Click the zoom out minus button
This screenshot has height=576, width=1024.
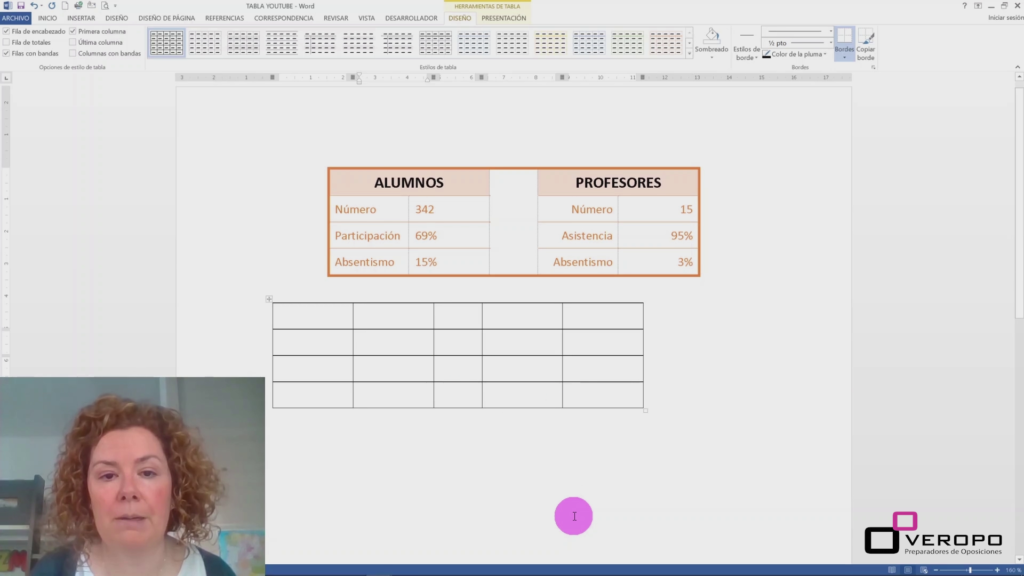click(x=935, y=570)
